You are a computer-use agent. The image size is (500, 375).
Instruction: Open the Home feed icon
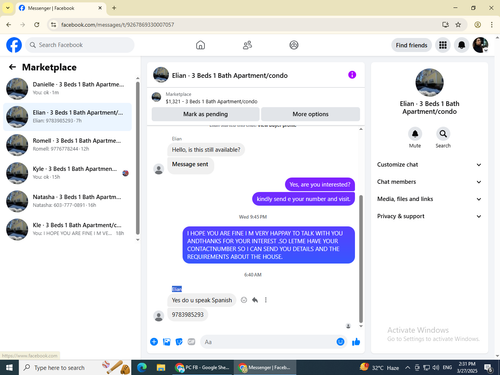click(200, 45)
